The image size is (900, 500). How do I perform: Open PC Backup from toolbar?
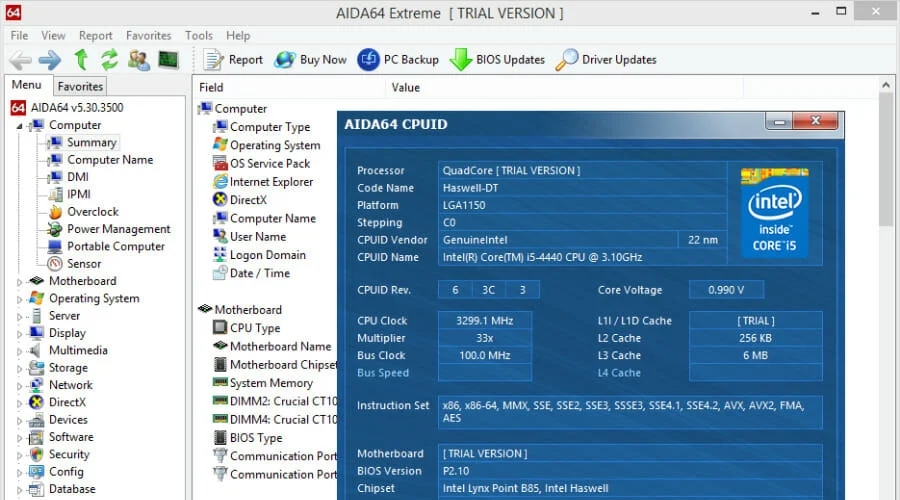398,60
